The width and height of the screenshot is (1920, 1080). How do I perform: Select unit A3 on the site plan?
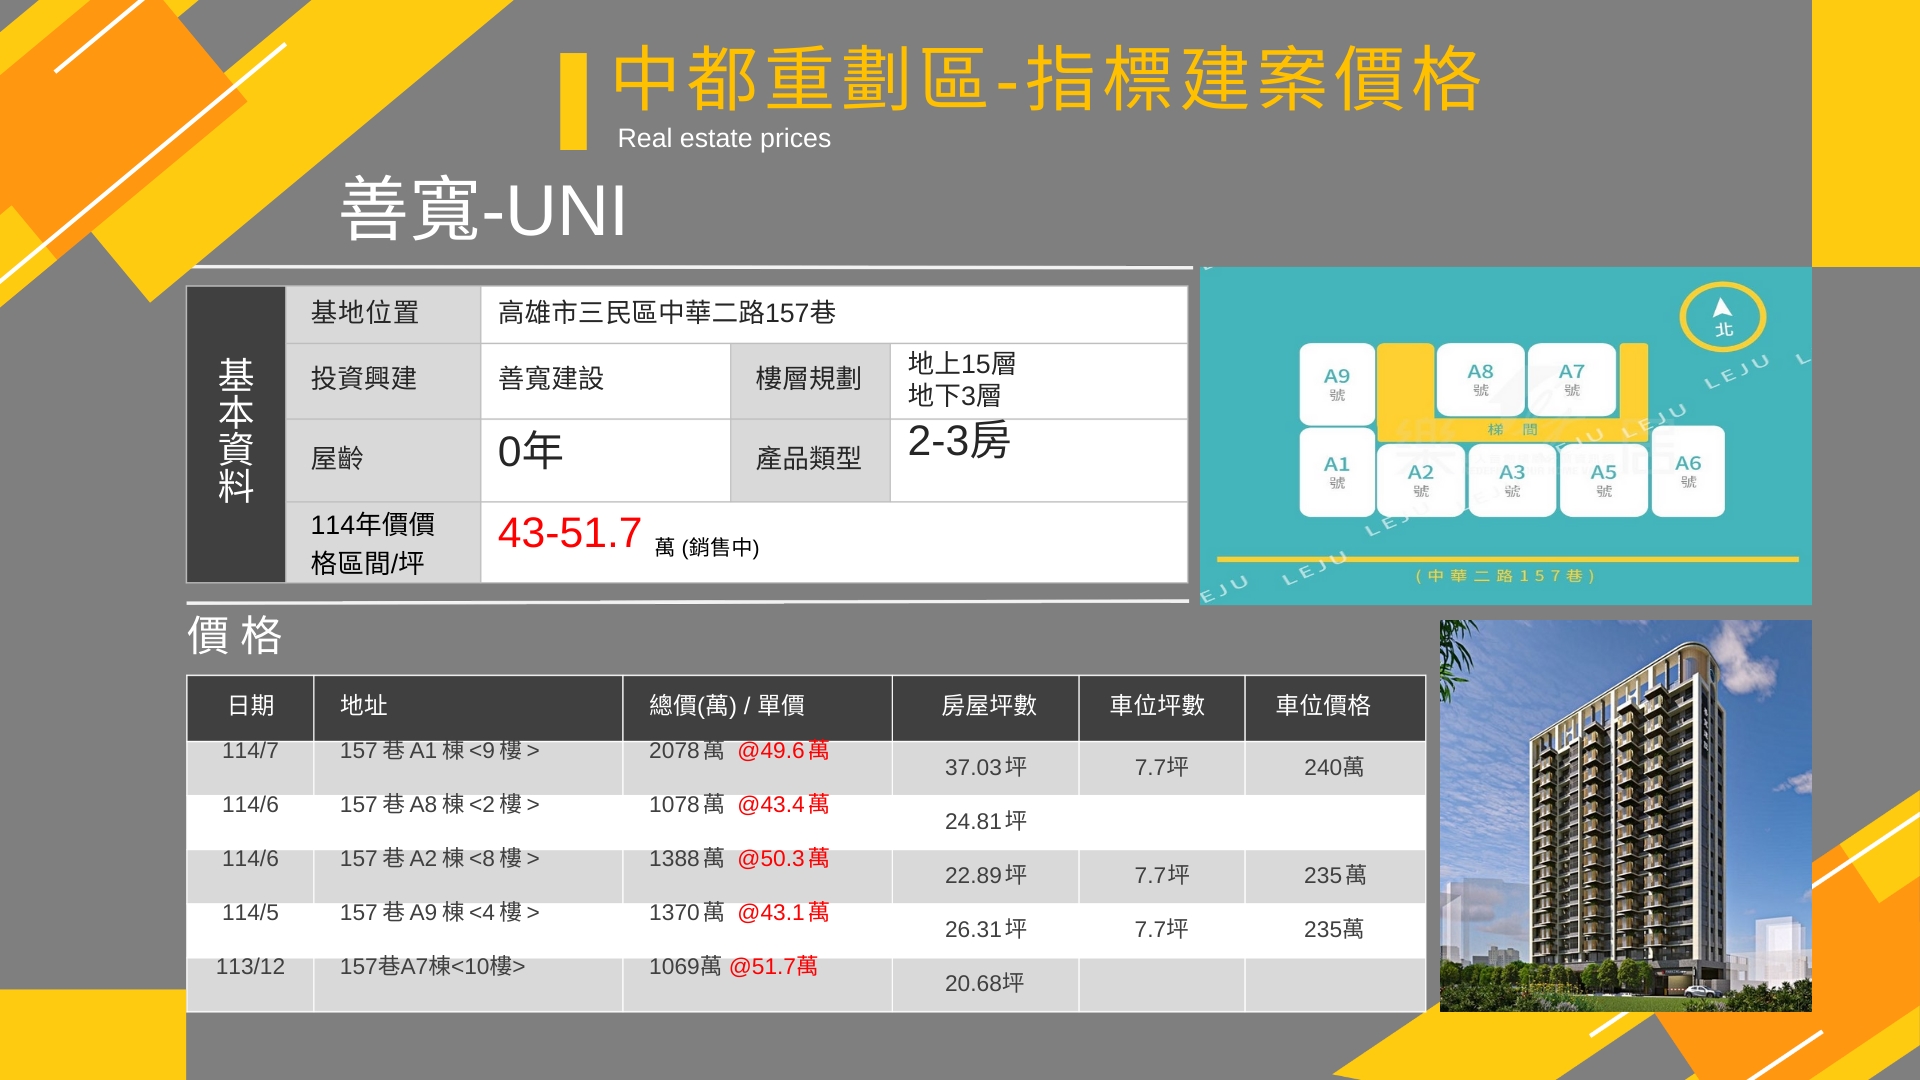(x=1511, y=480)
